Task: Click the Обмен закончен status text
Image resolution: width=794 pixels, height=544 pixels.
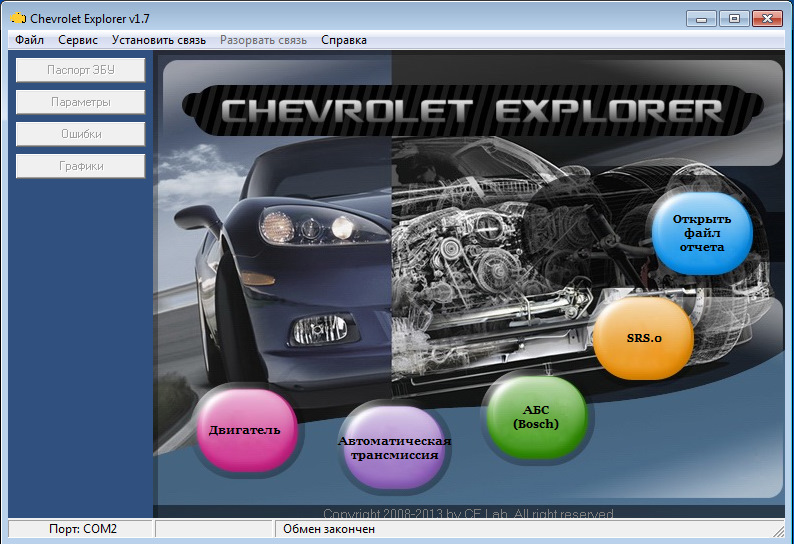Action: [329, 529]
